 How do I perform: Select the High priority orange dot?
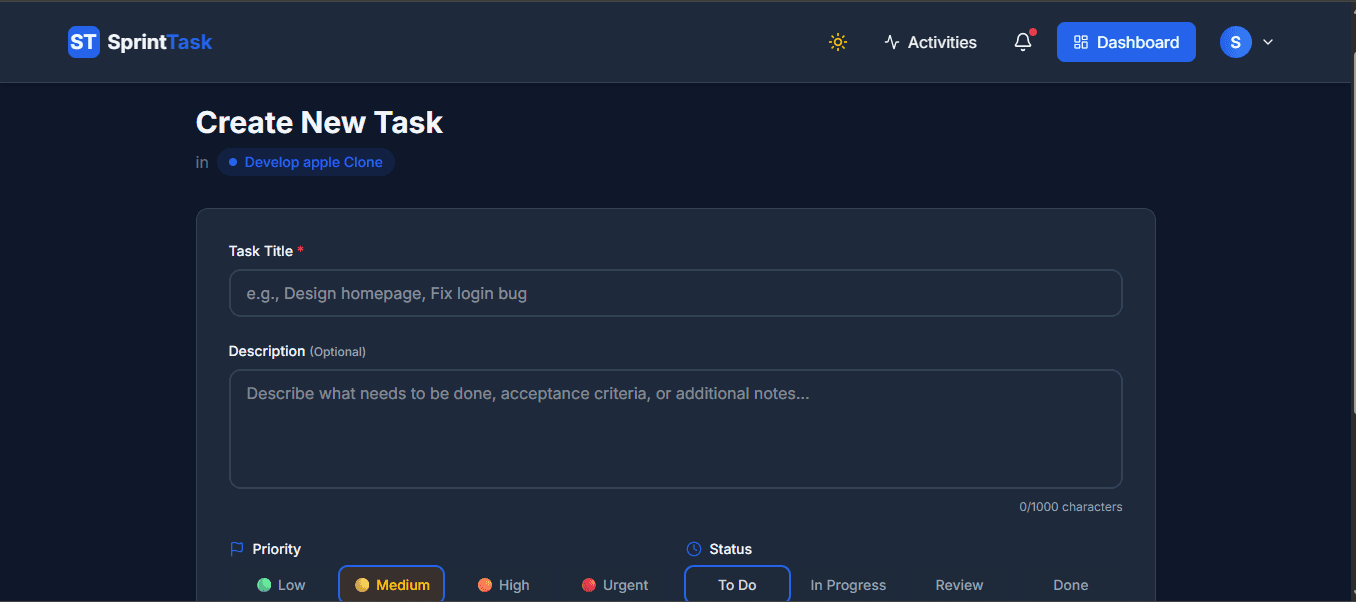click(485, 585)
